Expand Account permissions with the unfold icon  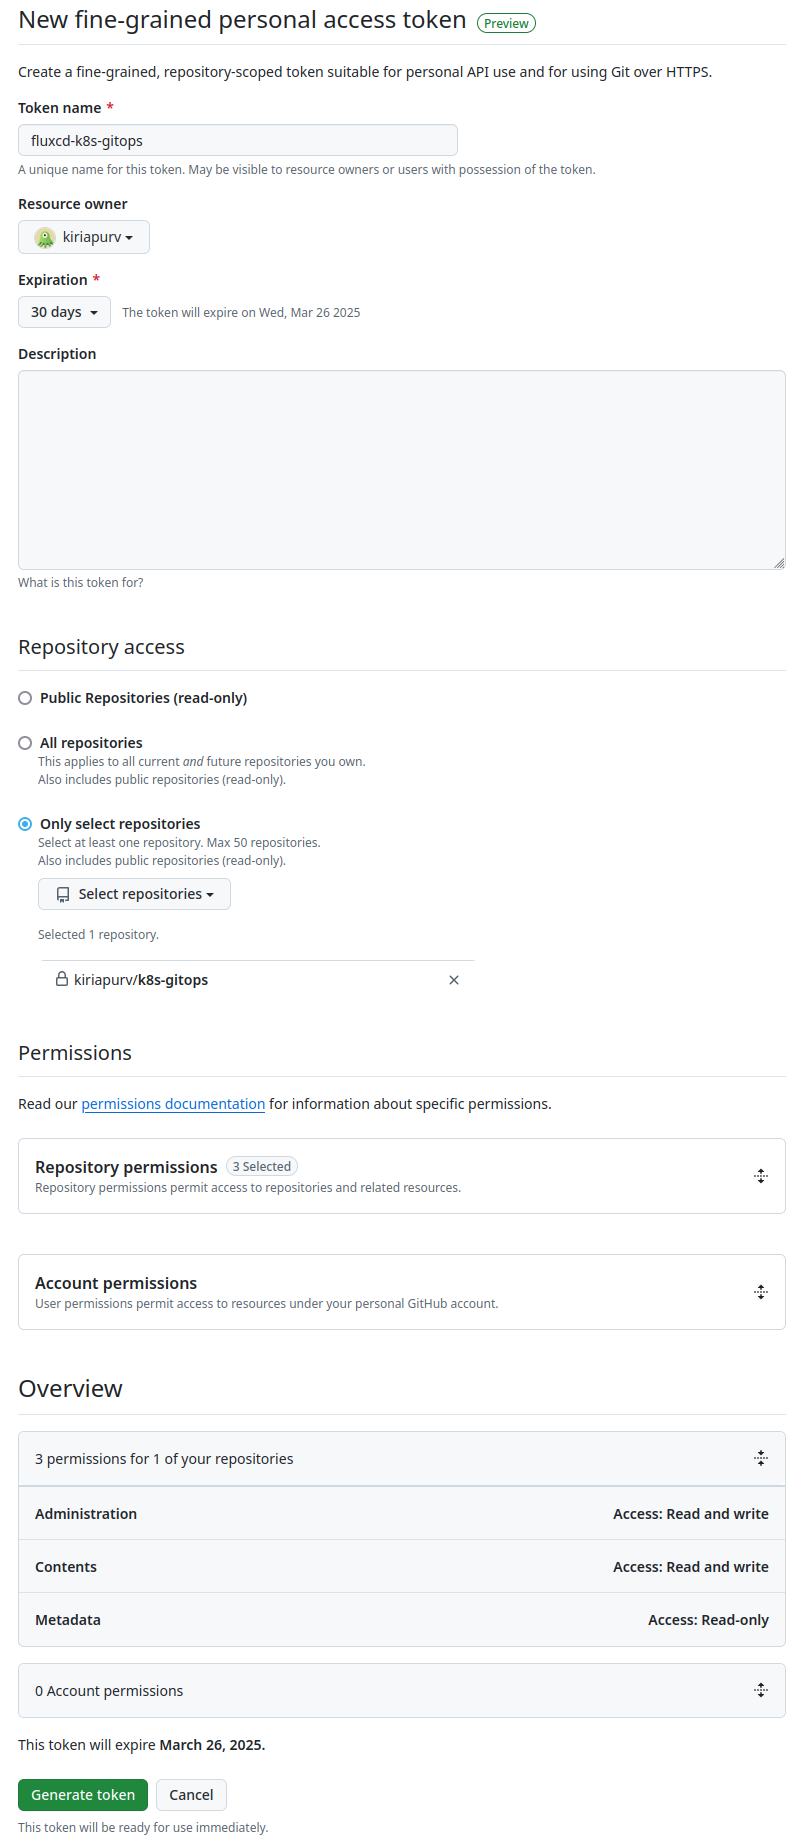click(761, 1292)
